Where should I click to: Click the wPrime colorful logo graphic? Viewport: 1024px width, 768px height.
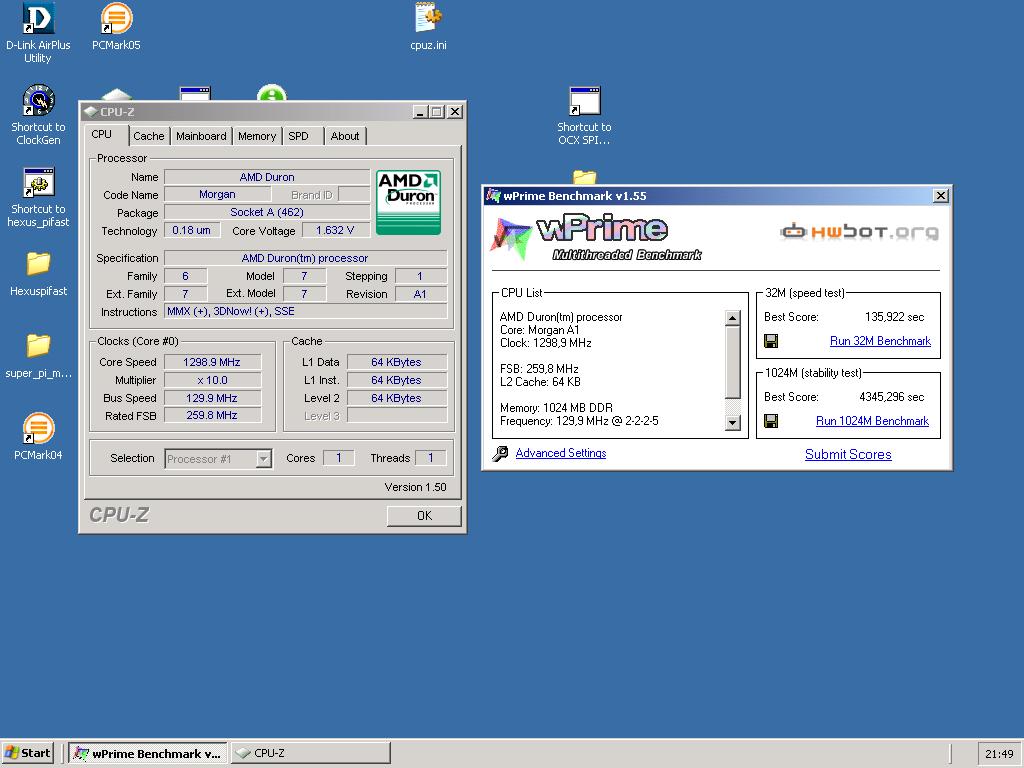click(x=510, y=238)
